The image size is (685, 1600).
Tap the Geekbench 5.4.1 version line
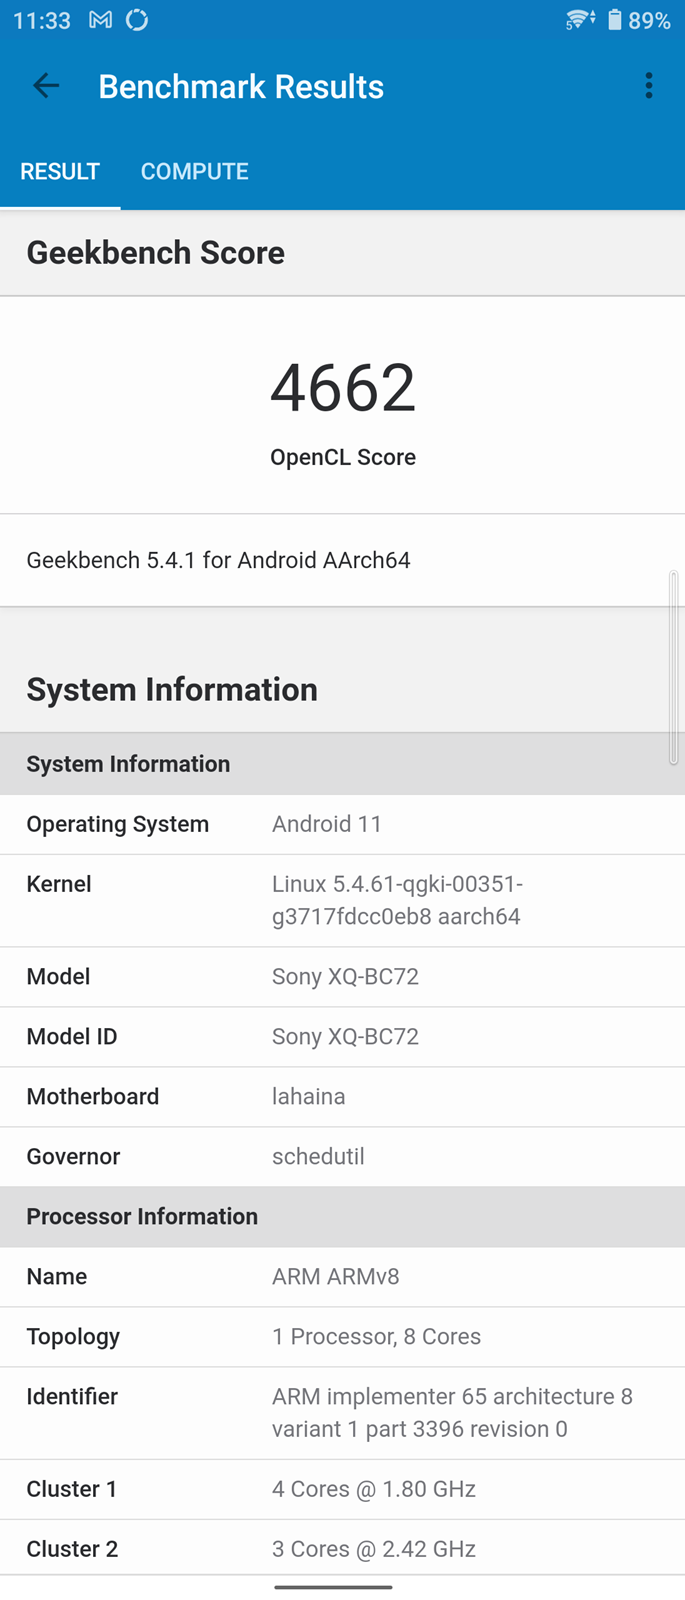tap(218, 560)
